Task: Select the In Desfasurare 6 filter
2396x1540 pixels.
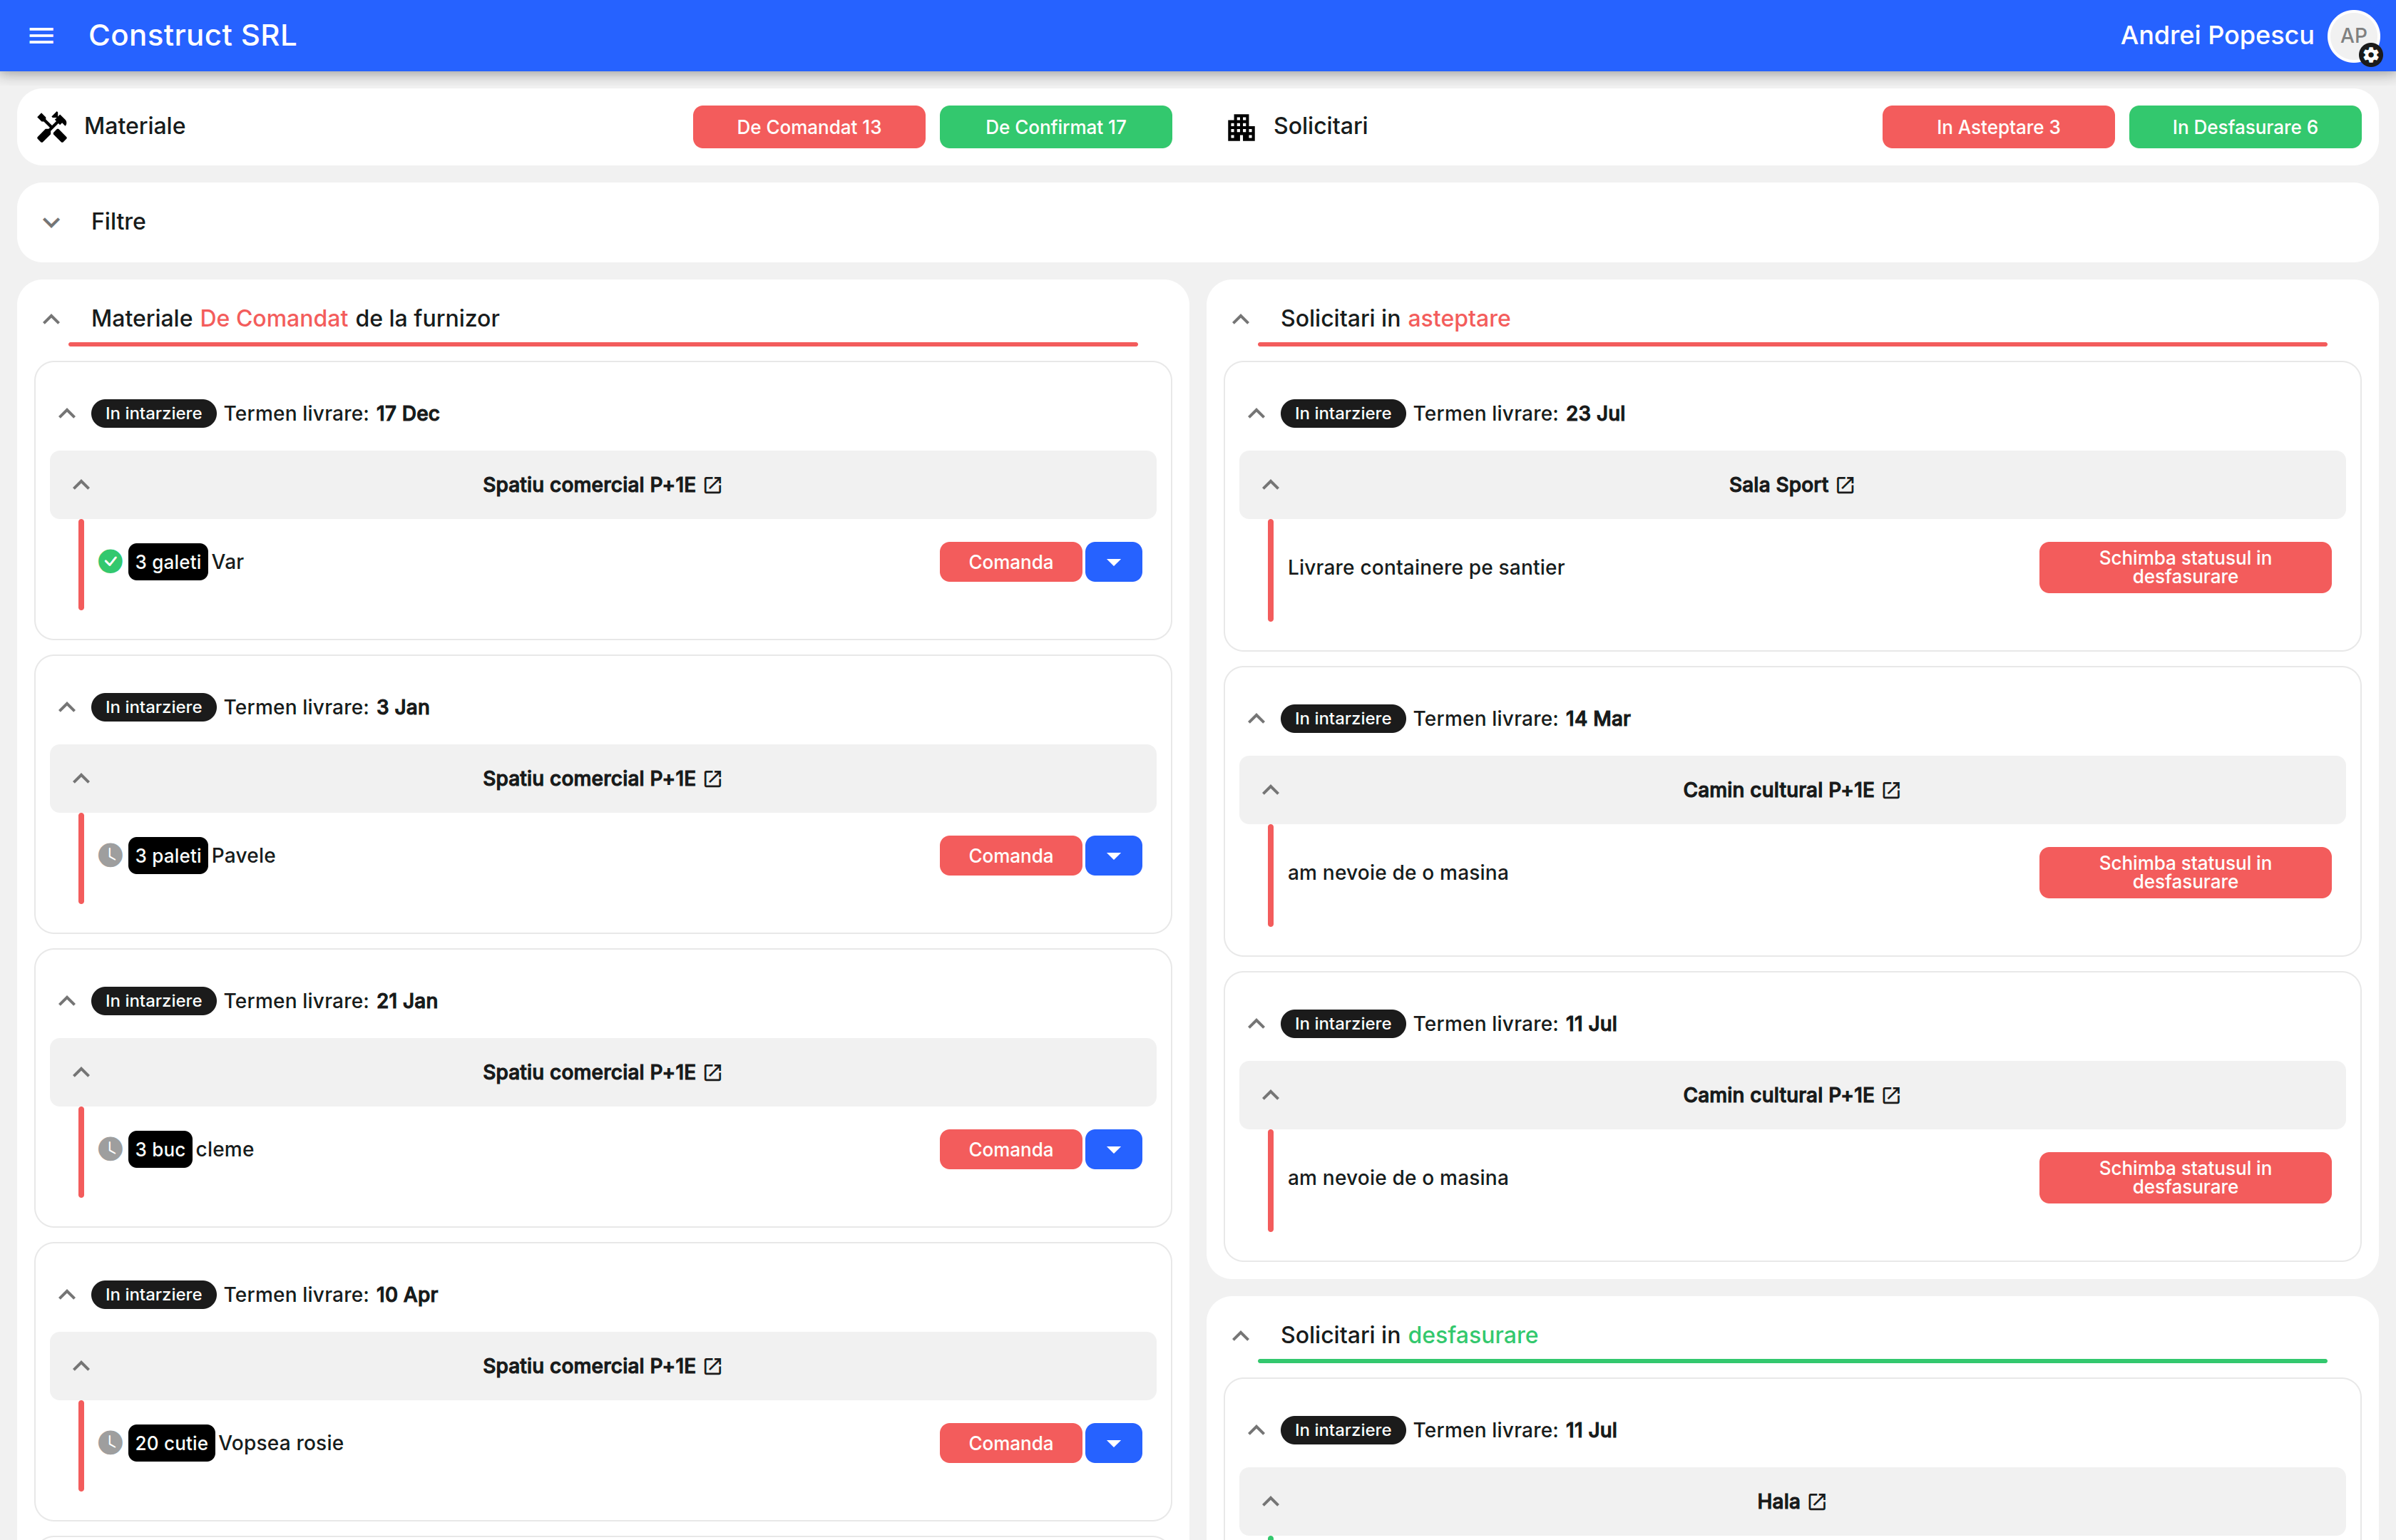Action: click(x=2244, y=127)
